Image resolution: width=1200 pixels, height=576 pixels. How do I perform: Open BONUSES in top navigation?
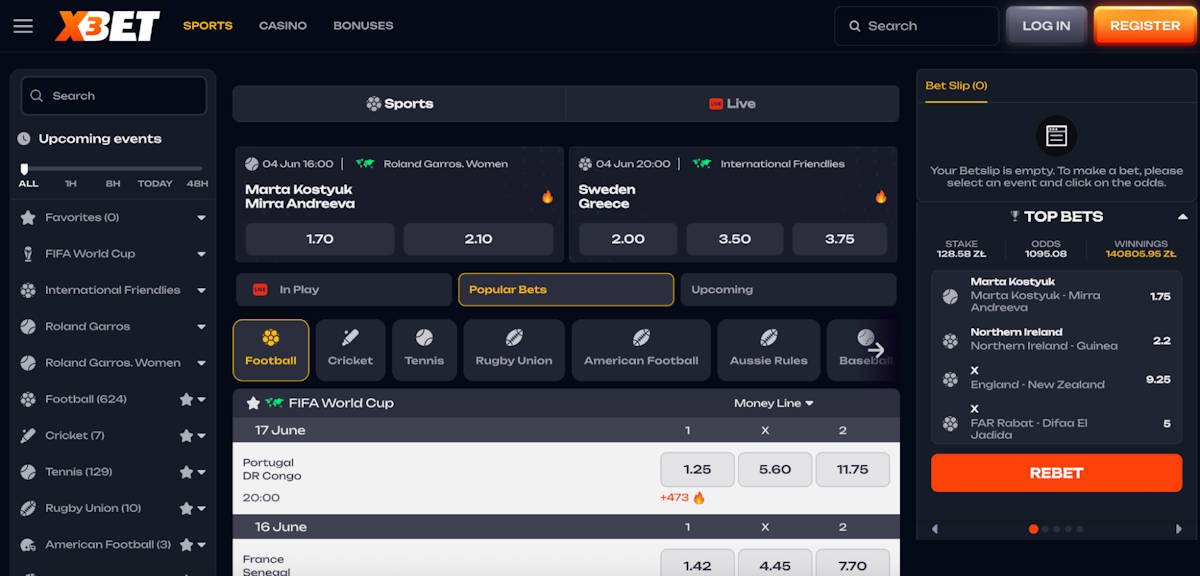click(363, 26)
